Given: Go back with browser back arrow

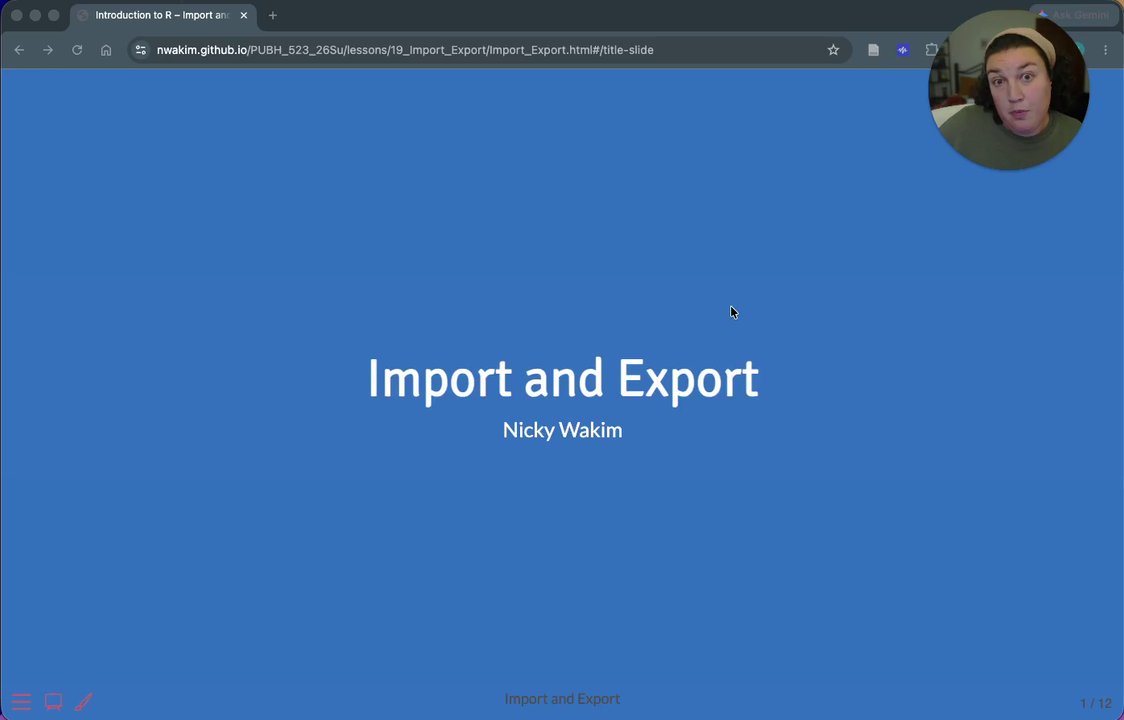Looking at the screenshot, I should coord(19,50).
